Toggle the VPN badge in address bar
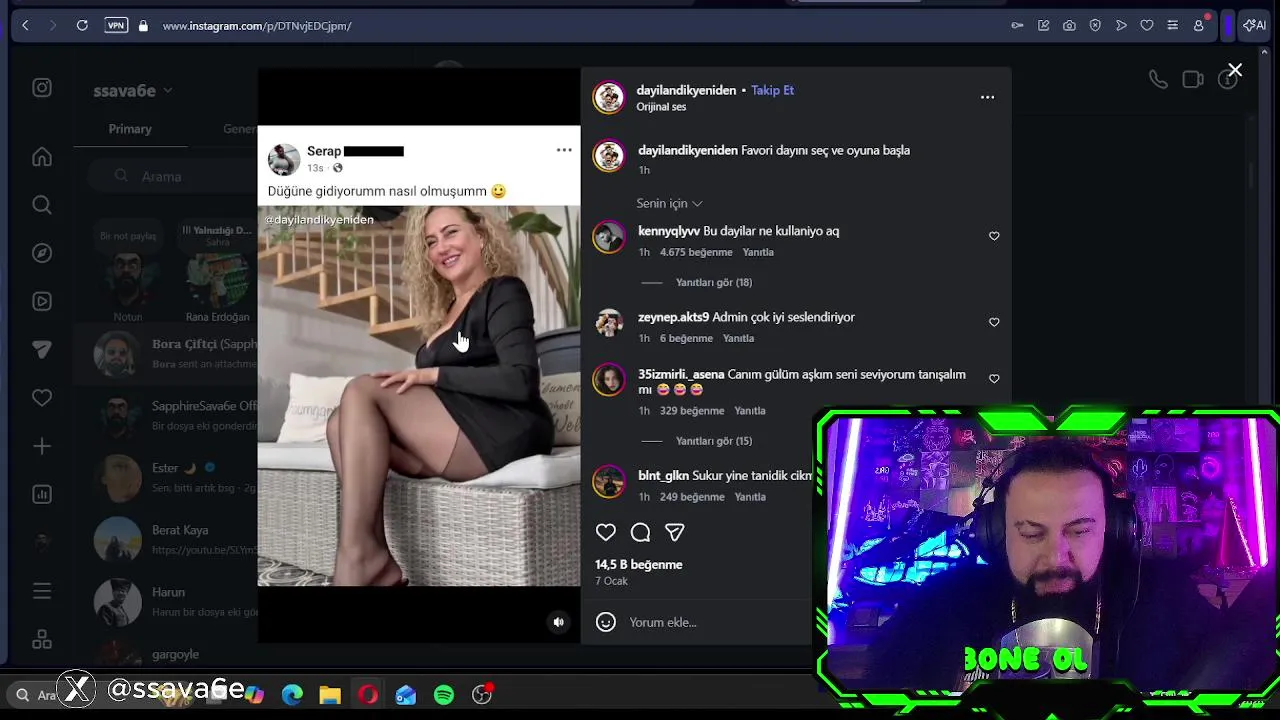The image size is (1280, 720). [116, 25]
